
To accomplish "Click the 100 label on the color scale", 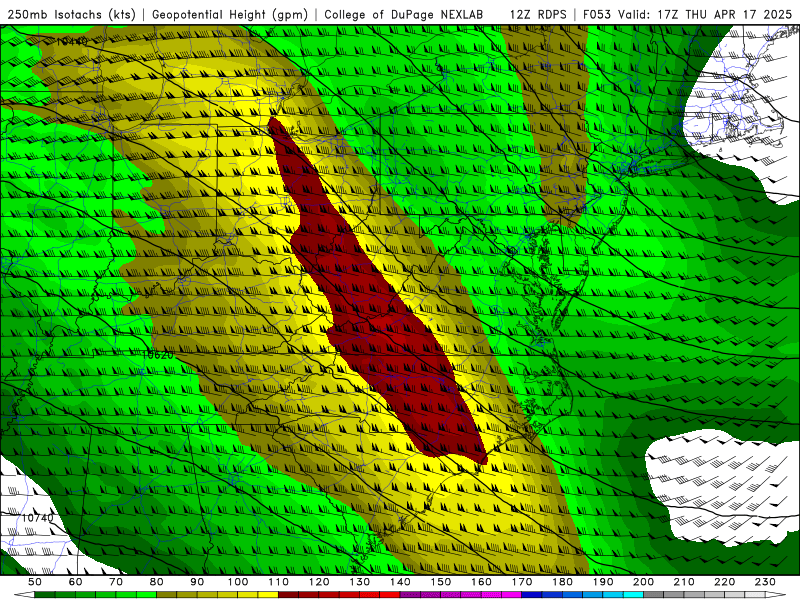I will coord(238,582).
